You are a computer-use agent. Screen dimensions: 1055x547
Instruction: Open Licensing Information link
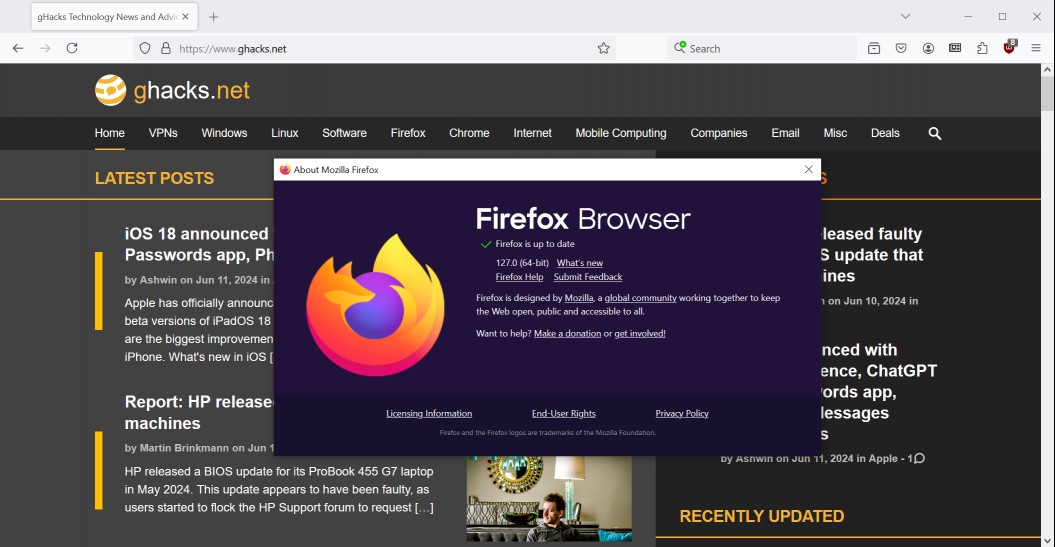429,414
